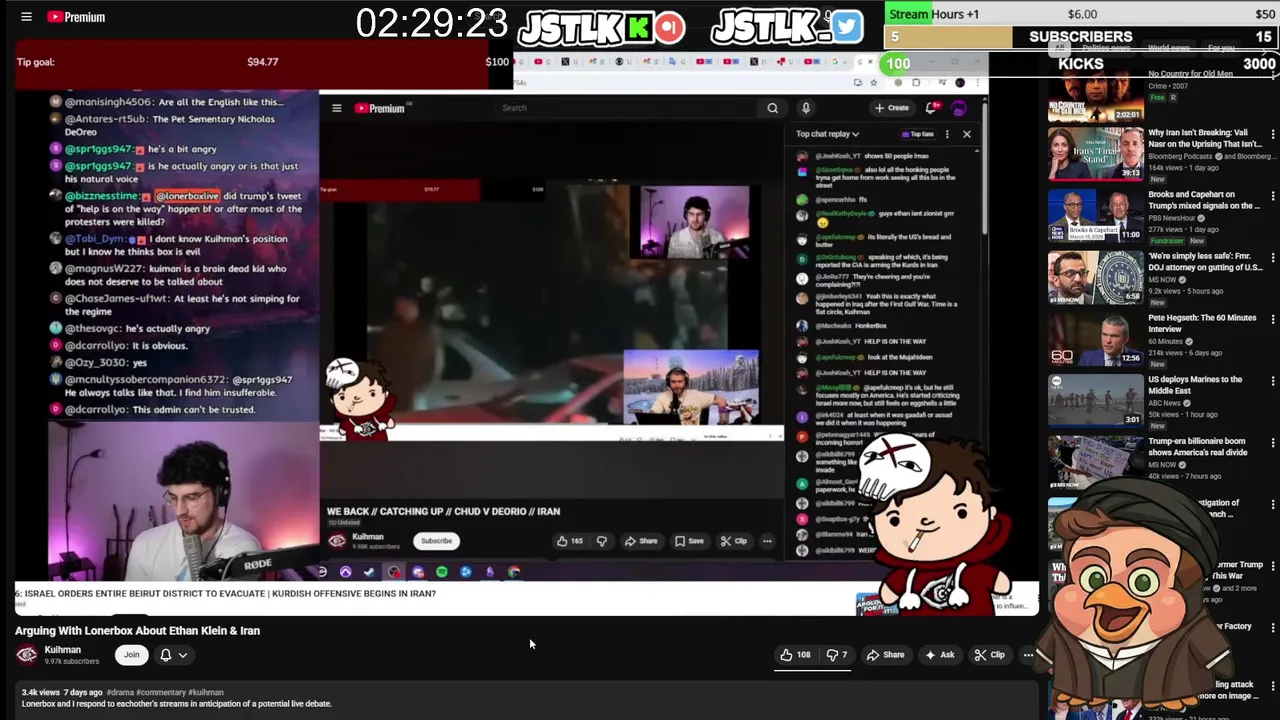The height and width of the screenshot is (720, 1280).
Task: Click Steam icon in streamed taskbar
Action: 369,572
